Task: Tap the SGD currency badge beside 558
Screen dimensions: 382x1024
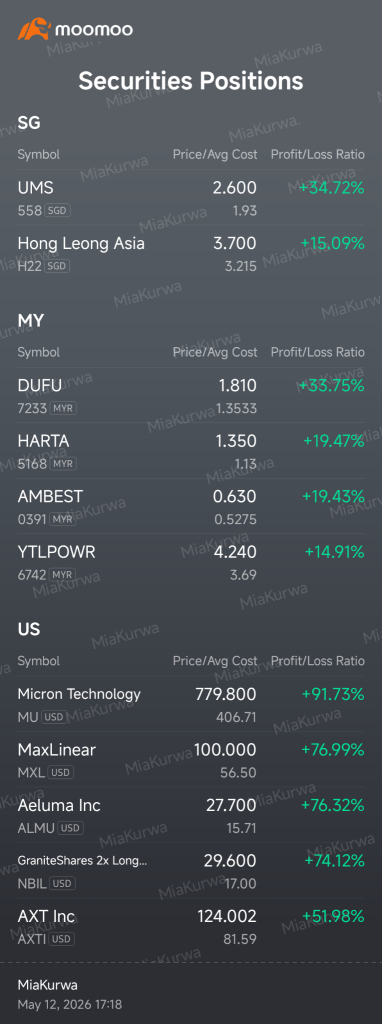Action: pos(57,210)
